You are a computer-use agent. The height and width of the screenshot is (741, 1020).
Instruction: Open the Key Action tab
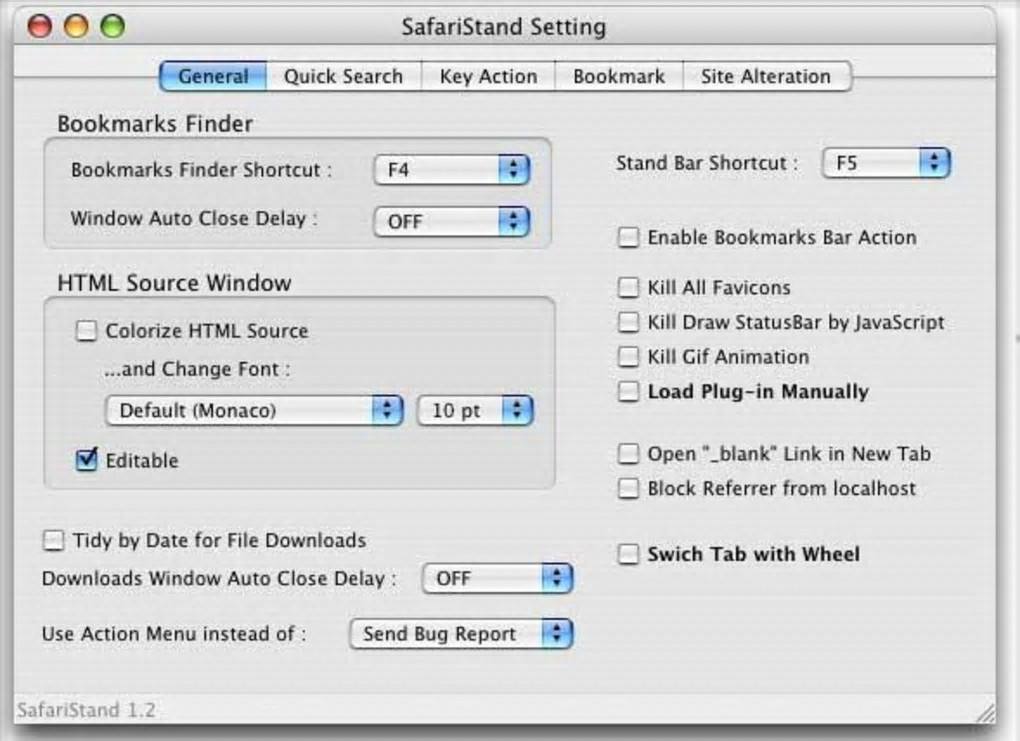click(488, 77)
